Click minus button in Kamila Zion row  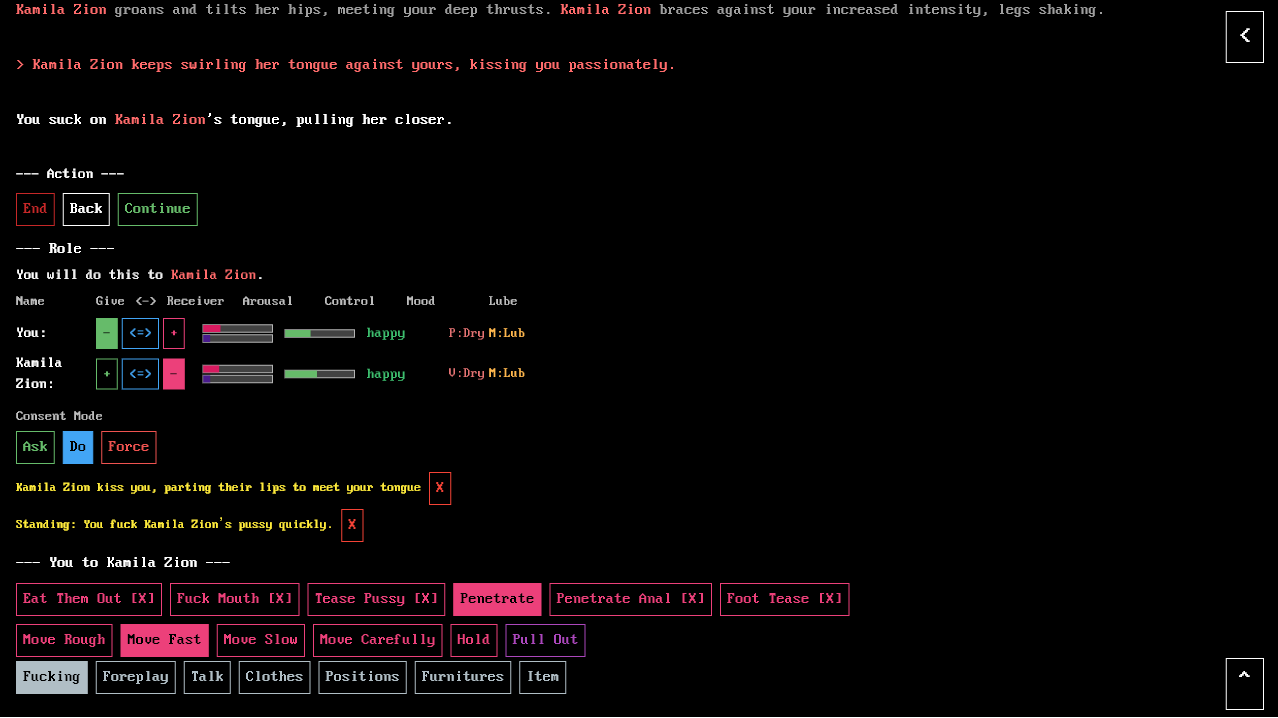(x=174, y=374)
